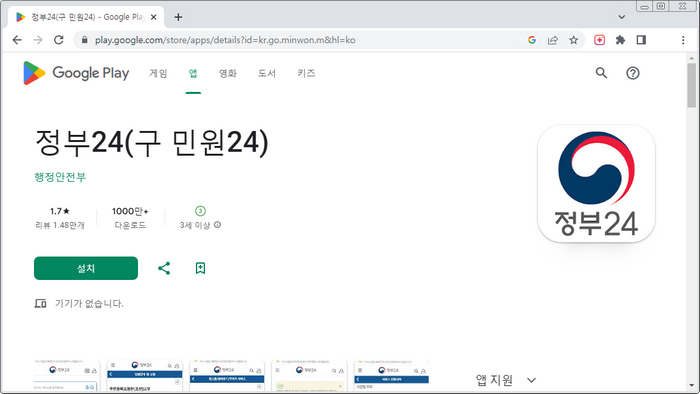
Task: Expand the tab search dropdown arrow
Action: click(x=621, y=17)
